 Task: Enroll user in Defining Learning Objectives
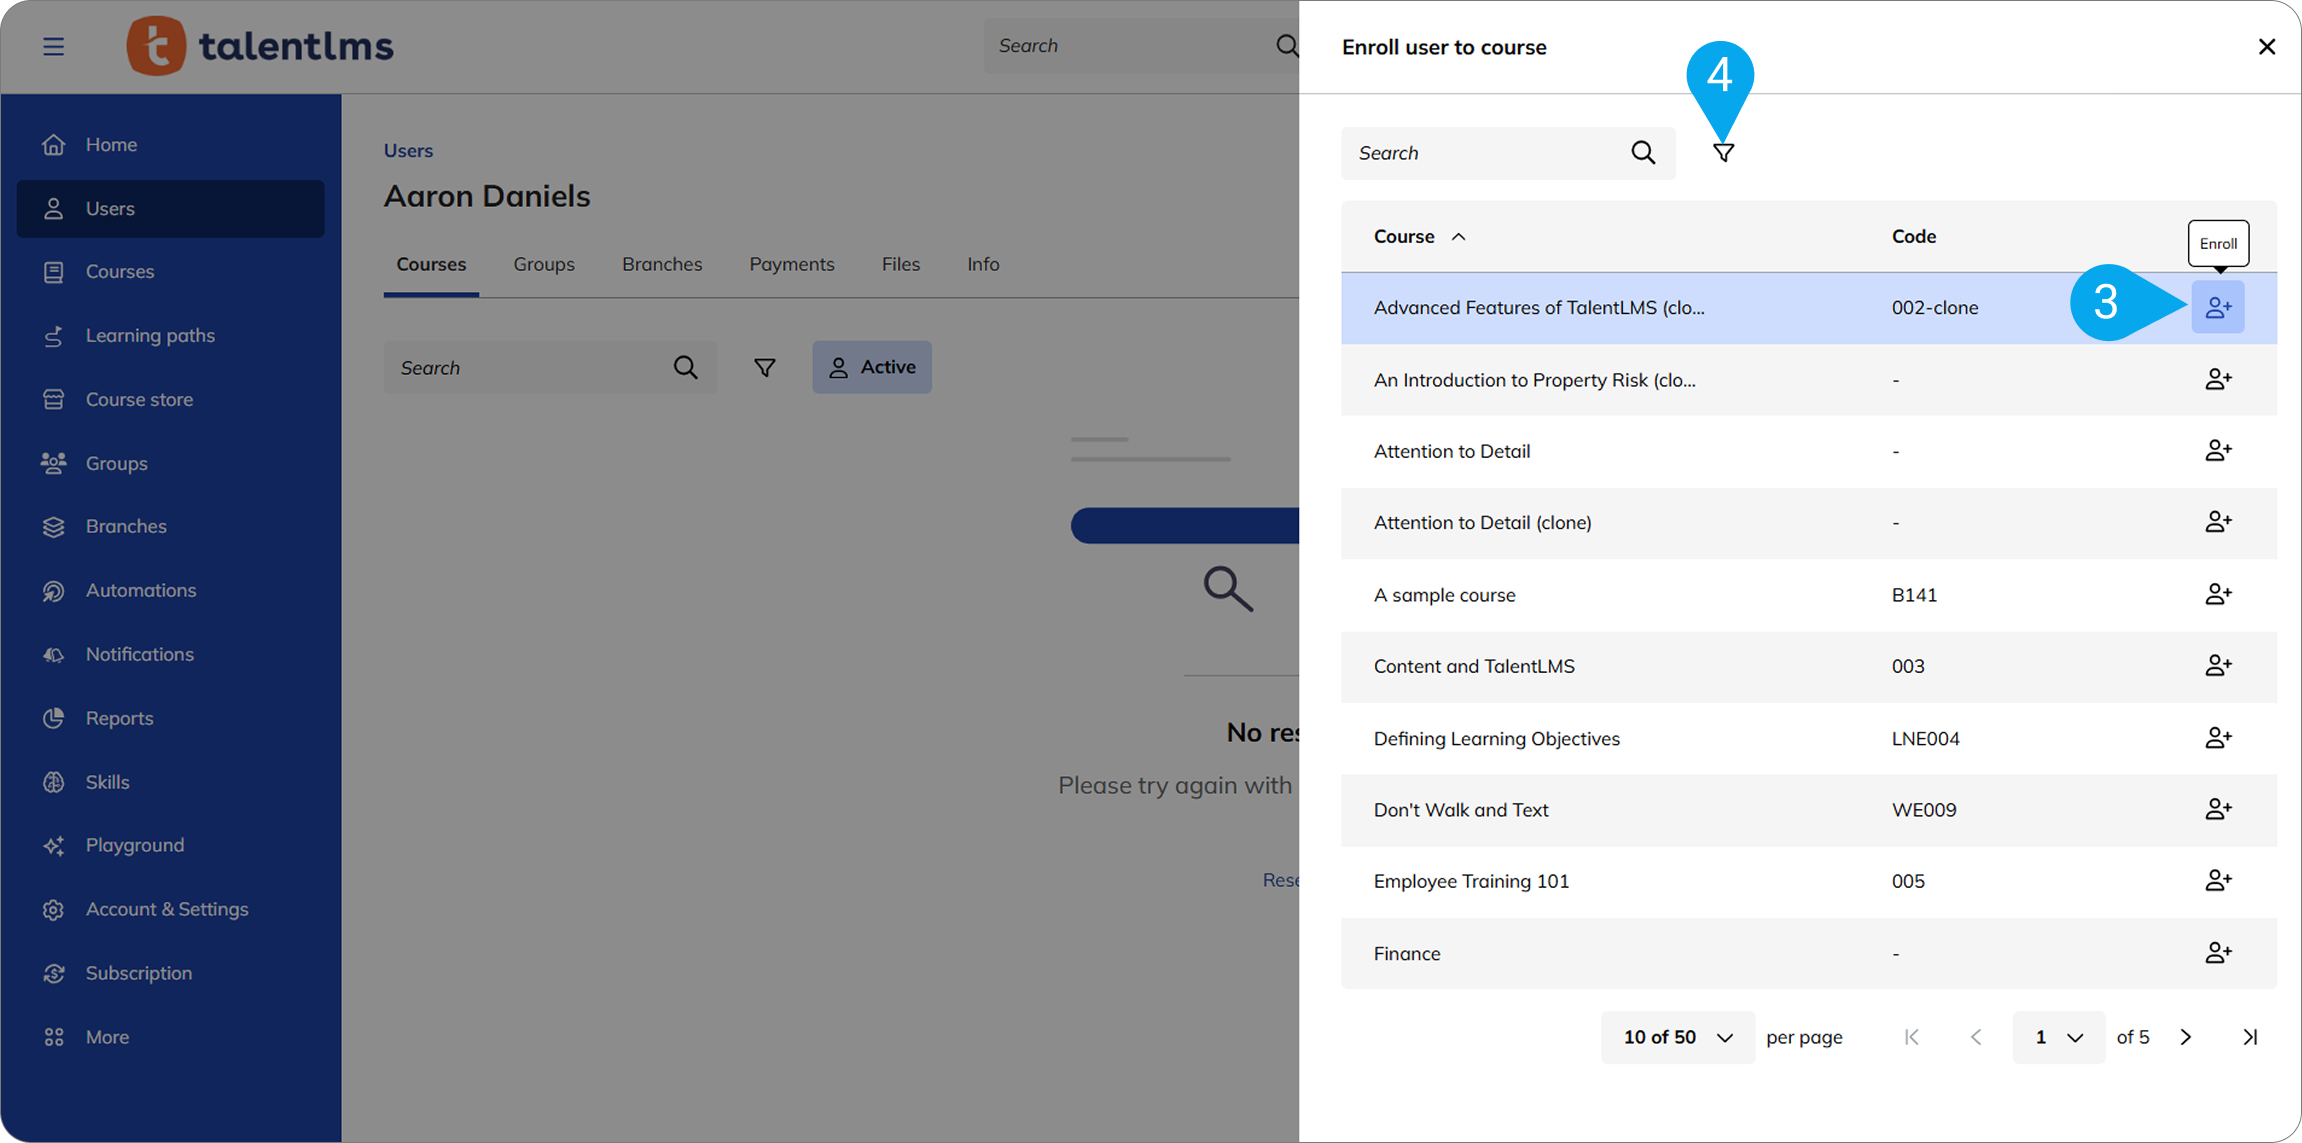tap(2218, 738)
